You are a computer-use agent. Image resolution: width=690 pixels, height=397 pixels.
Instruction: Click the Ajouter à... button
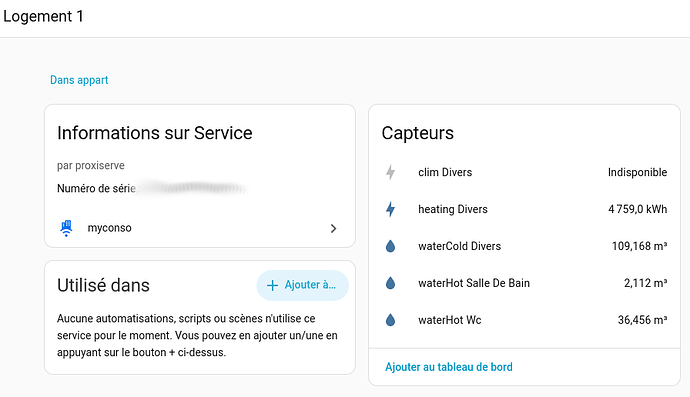[x=303, y=285]
